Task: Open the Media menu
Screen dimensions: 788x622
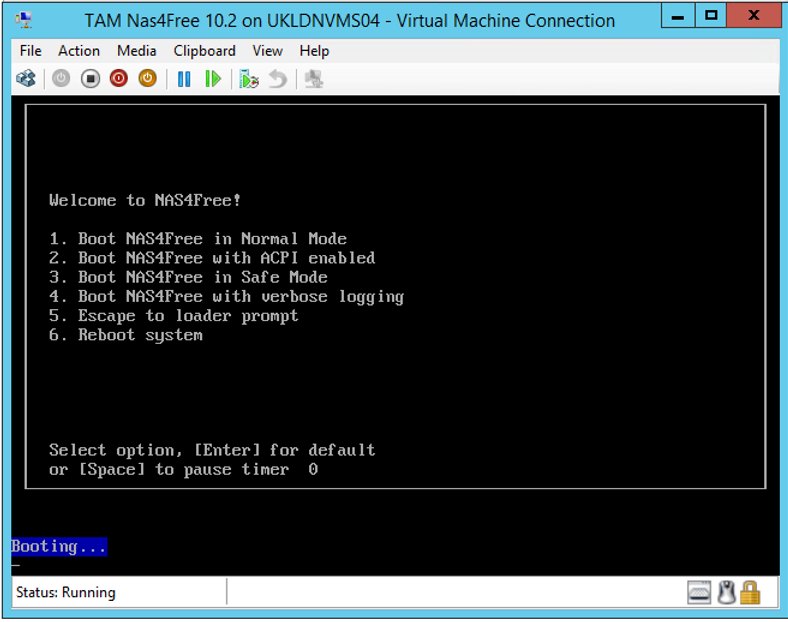Action: click(x=137, y=51)
